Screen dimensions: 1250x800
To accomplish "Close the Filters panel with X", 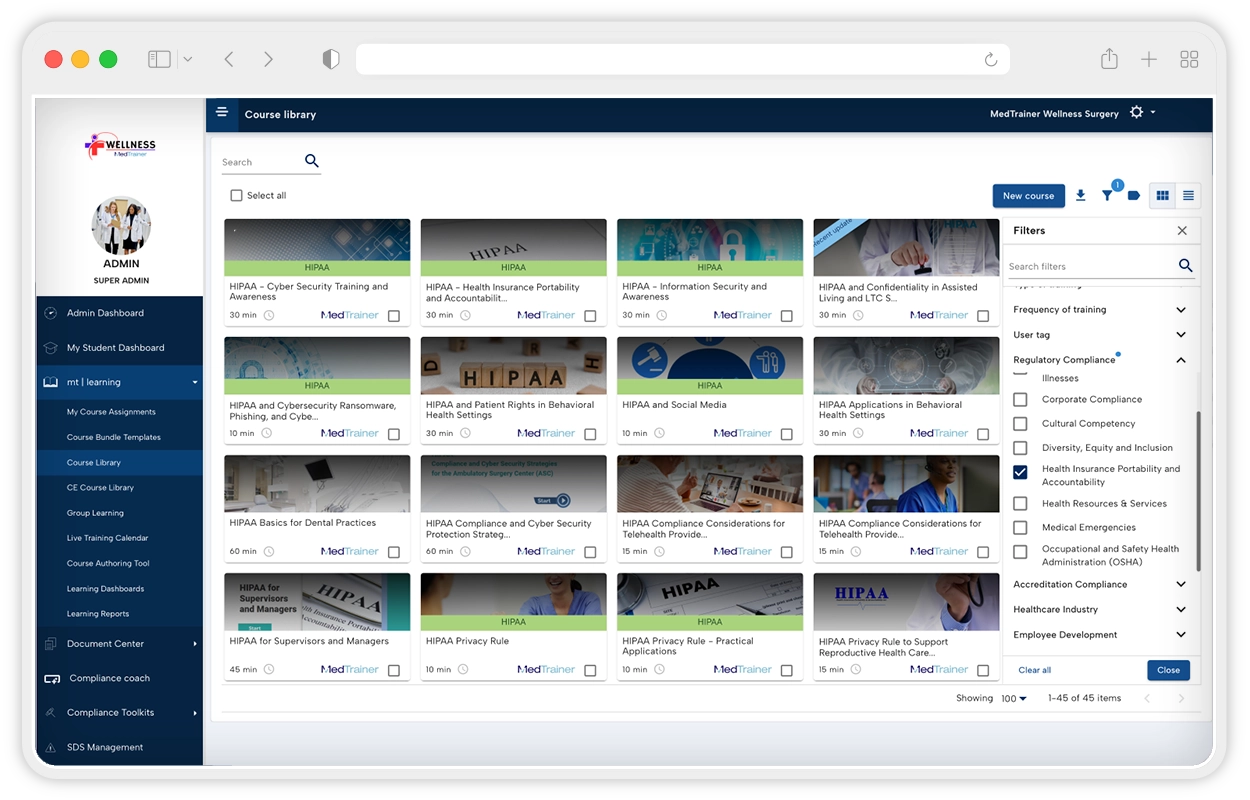I will [x=1182, y=231].
